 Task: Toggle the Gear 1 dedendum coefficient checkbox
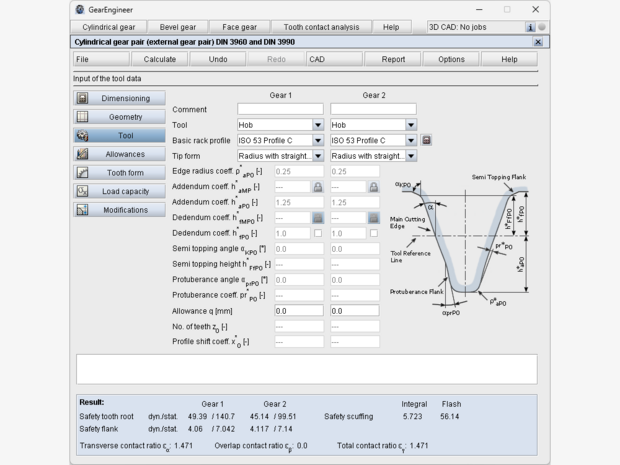318,233
